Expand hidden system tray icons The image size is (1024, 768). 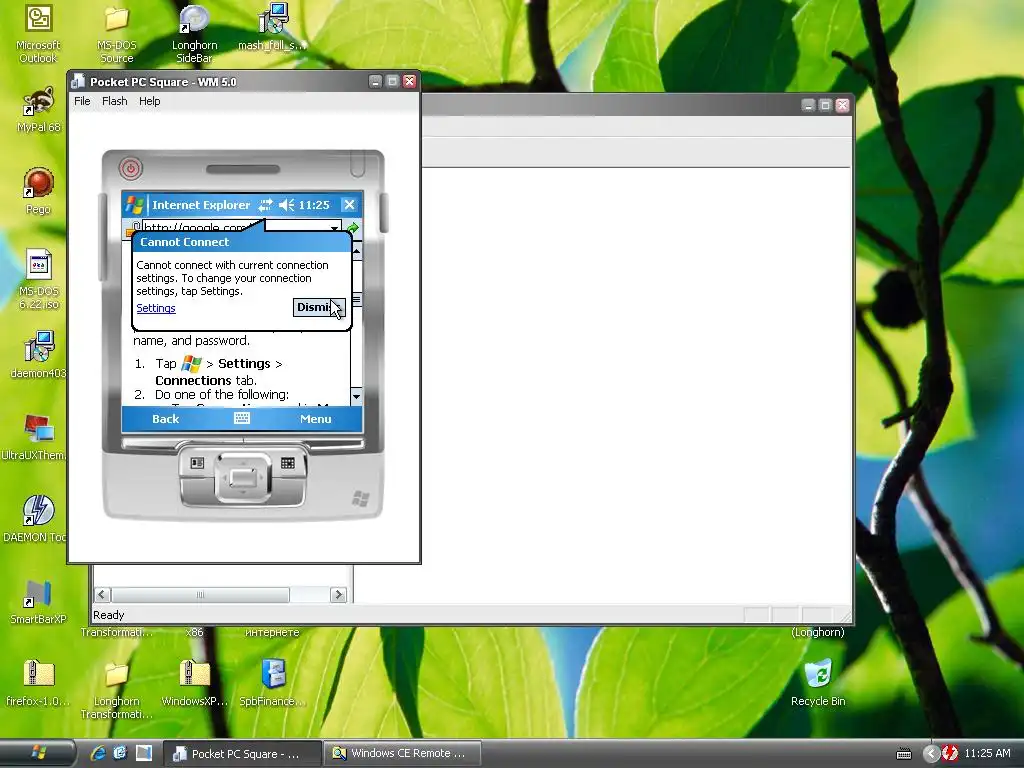click(x=930, y=754)
